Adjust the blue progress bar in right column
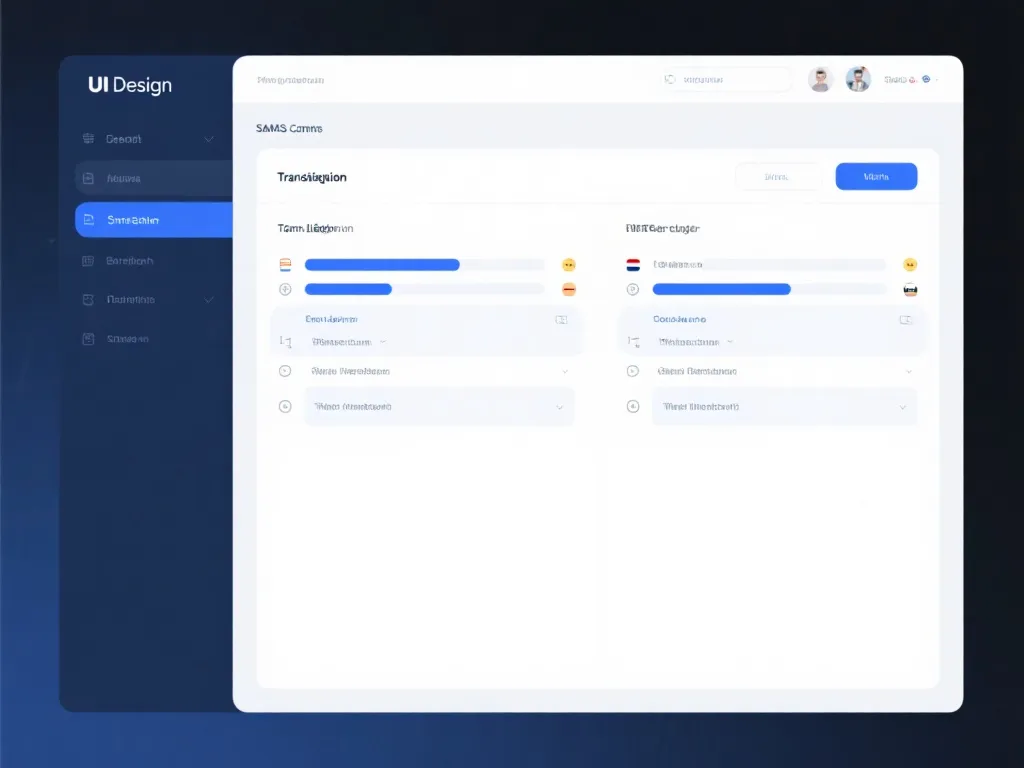This screenshot has height=768, width=1024. [x=769, y=289]
